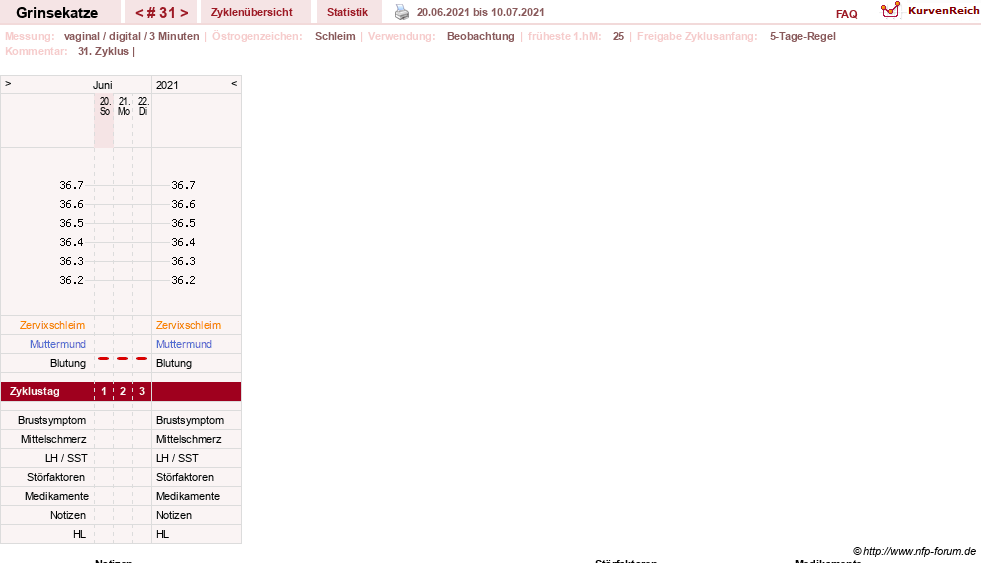Click the right Mittelschmerz label
This screenshot has width=981, height=563.
(x=188, y=439)
